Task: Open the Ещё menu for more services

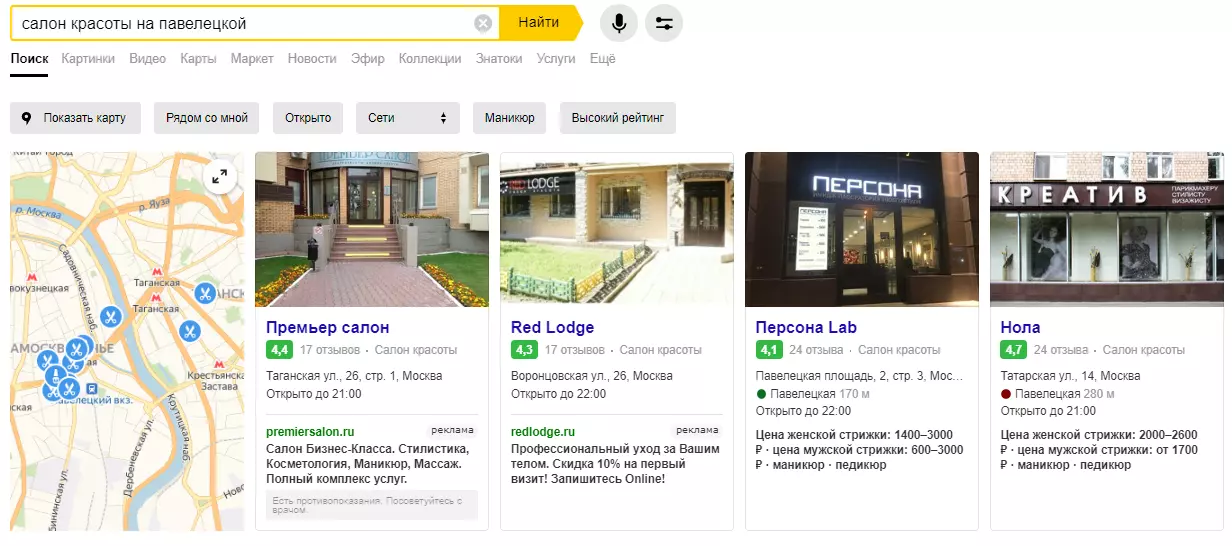Action: click(x=603, y=59)
